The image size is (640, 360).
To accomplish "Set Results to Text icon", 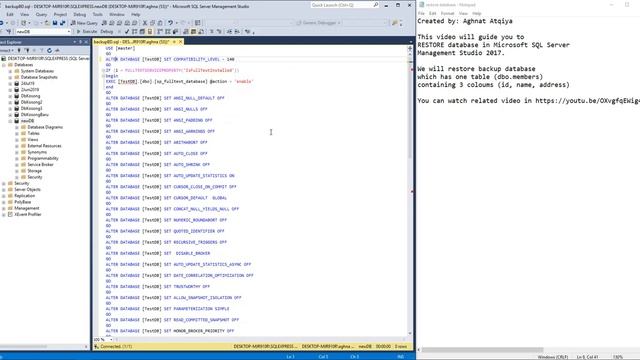I will pos(185,31).
